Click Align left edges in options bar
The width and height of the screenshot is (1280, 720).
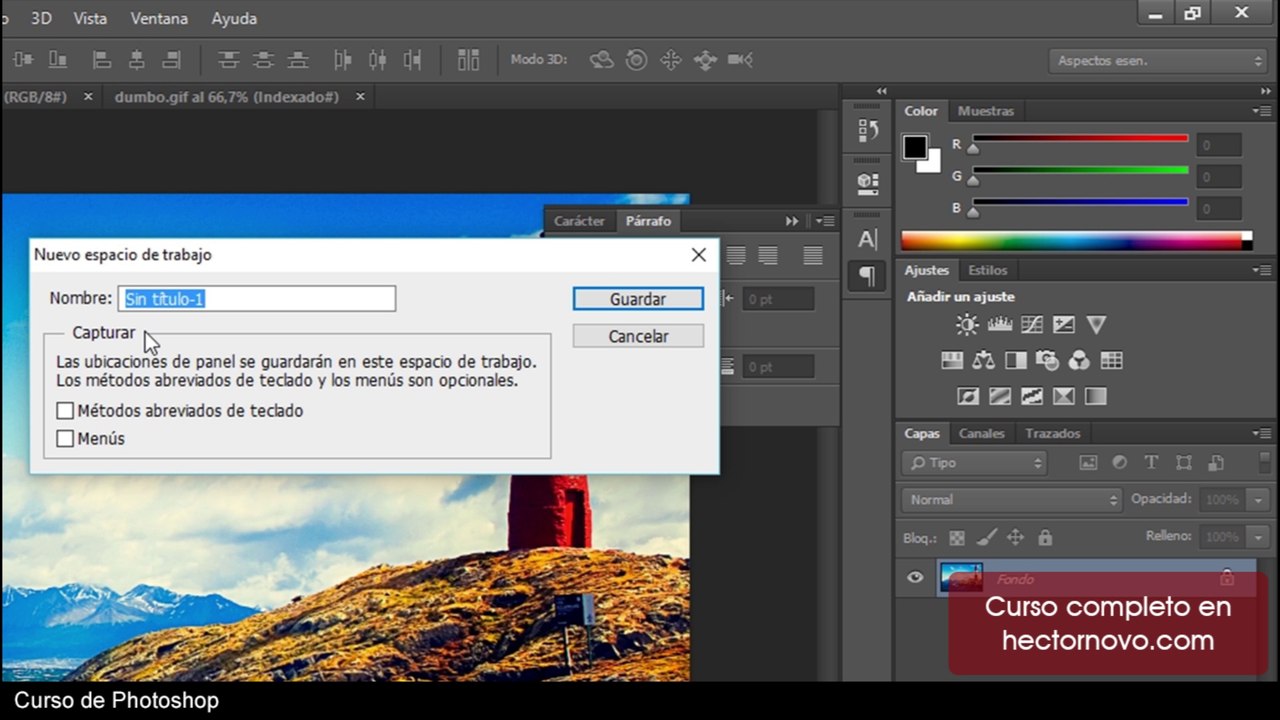click(102, 60)
